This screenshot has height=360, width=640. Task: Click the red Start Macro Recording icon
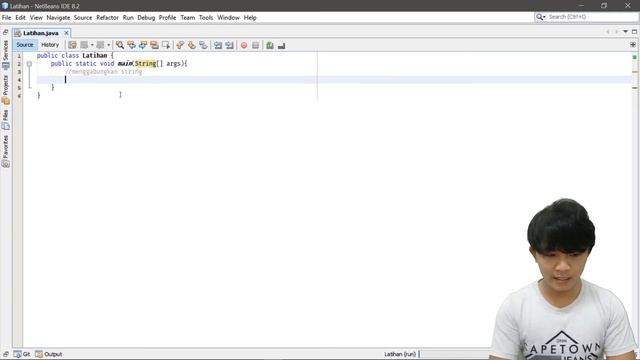(244, 45)
